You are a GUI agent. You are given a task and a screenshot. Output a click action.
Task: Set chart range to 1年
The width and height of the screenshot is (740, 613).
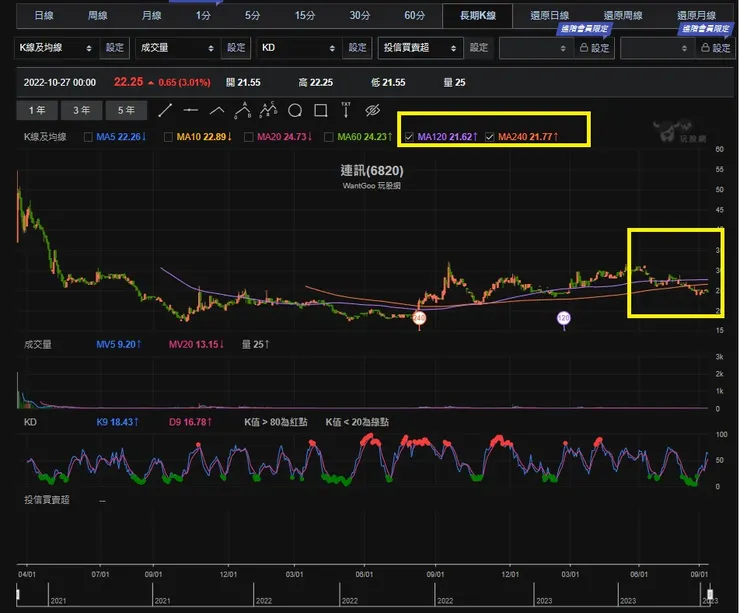(37, 110)
